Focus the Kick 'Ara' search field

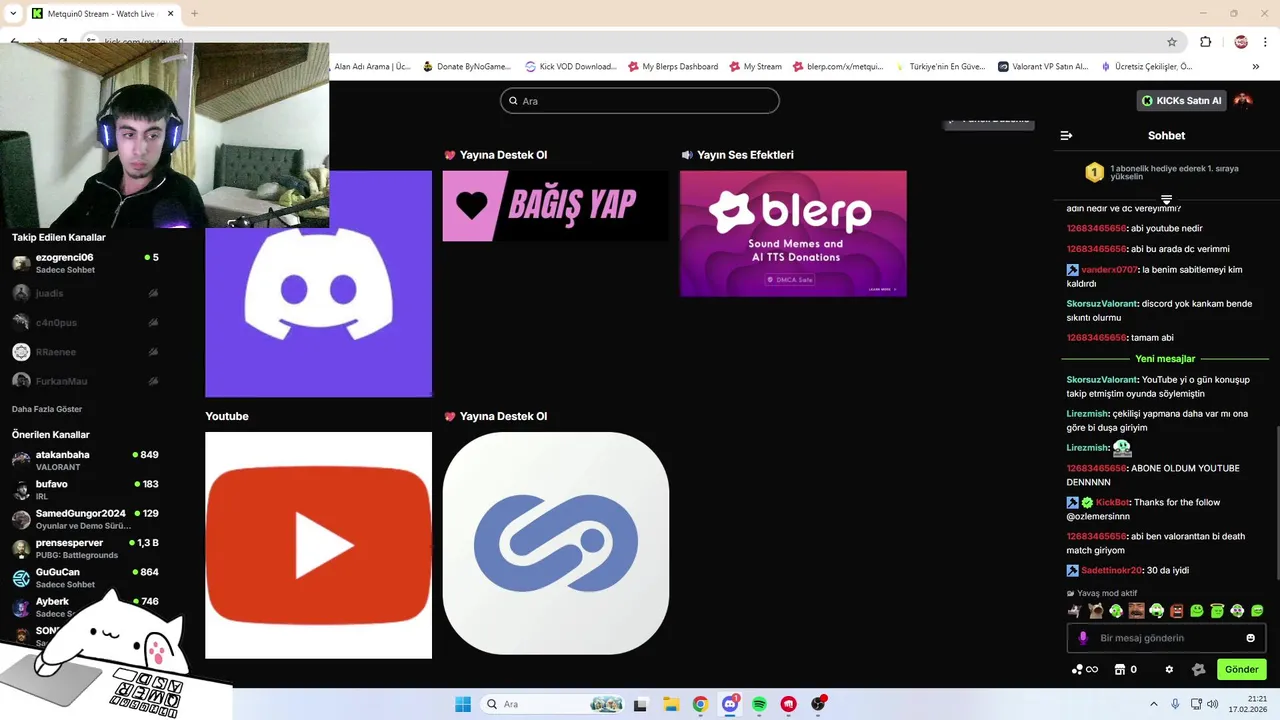click(640, 101)
